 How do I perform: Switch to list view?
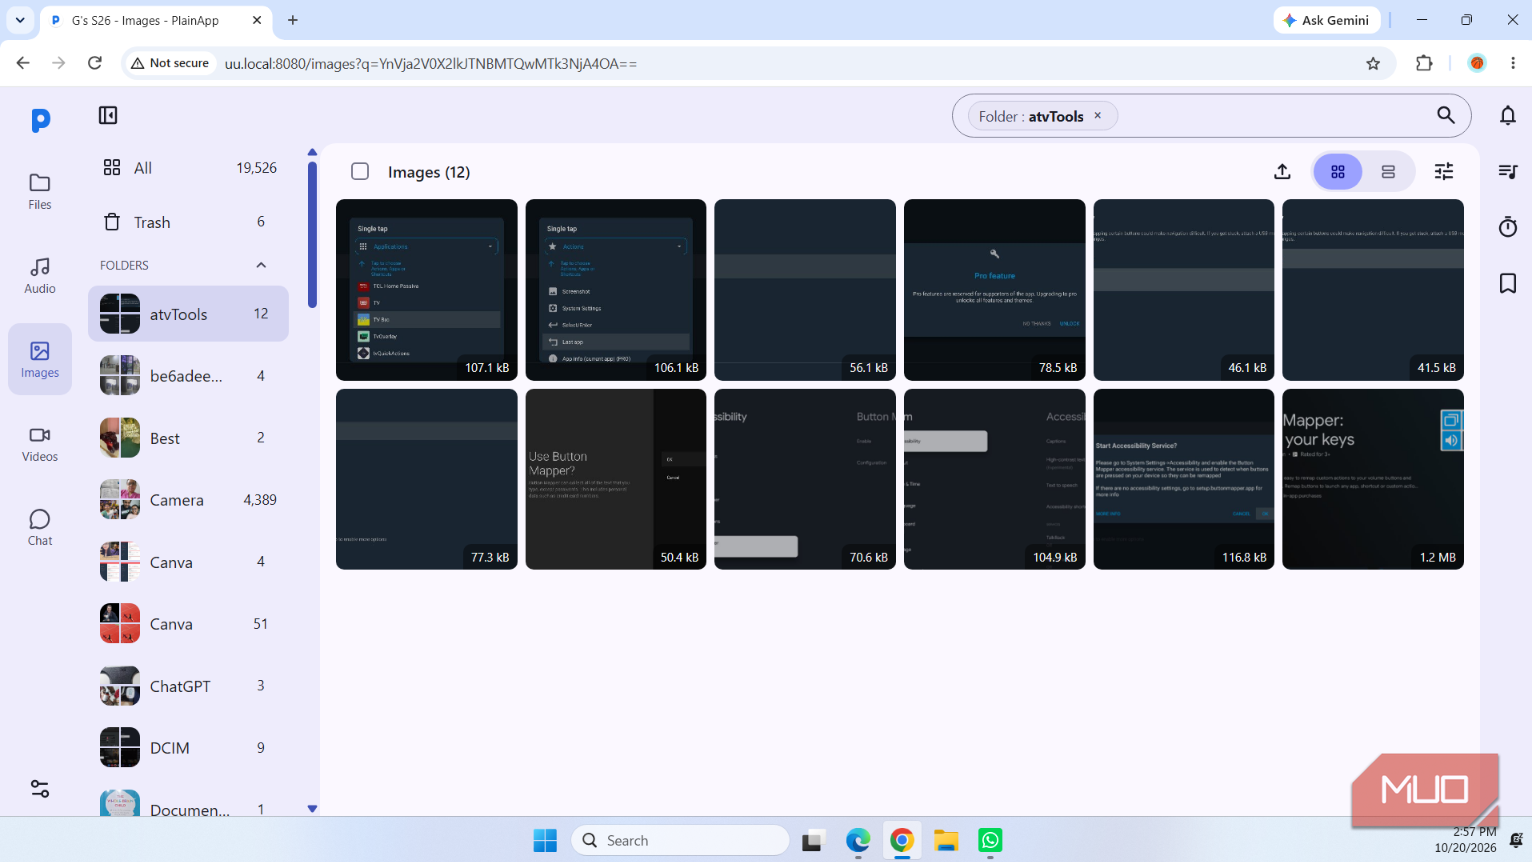click(1388, 172)
